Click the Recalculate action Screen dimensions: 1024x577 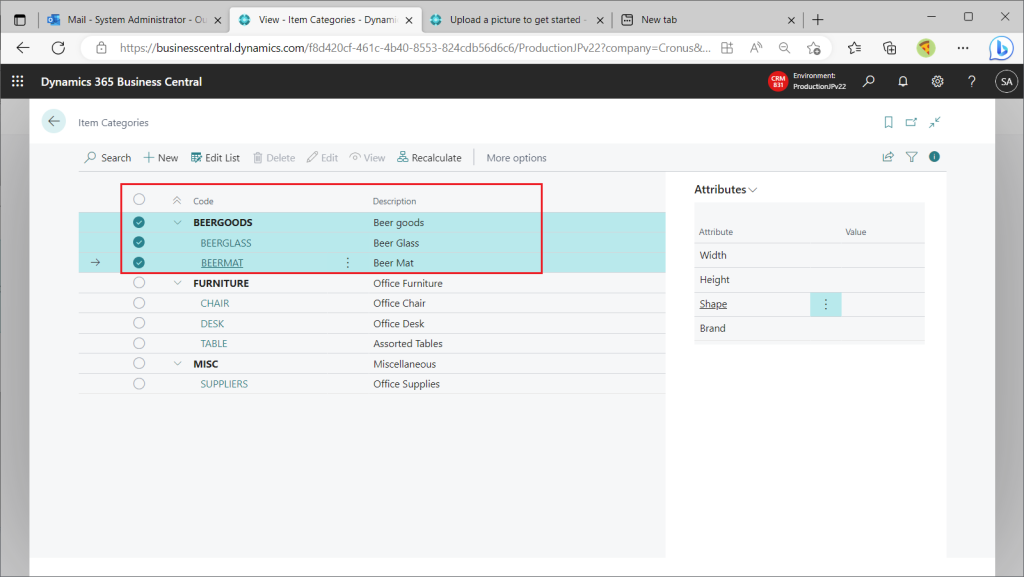click(429, 157)
